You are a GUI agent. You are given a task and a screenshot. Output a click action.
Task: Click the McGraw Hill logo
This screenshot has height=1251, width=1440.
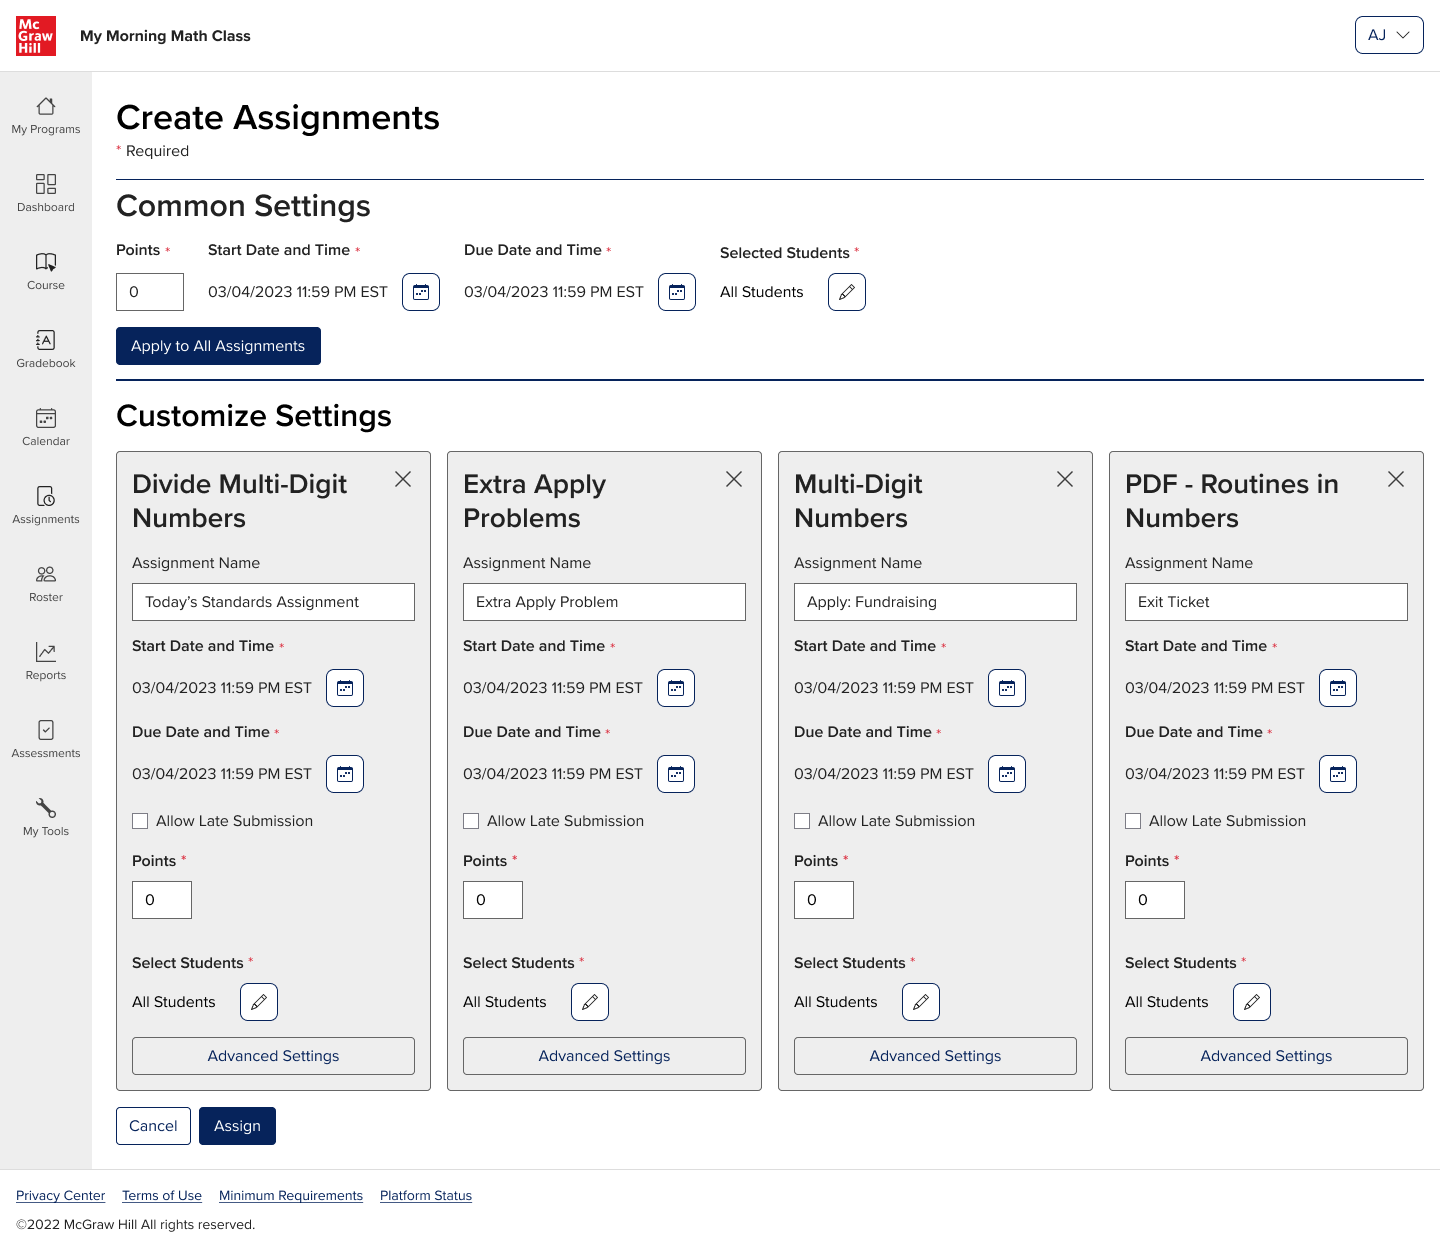36,36
